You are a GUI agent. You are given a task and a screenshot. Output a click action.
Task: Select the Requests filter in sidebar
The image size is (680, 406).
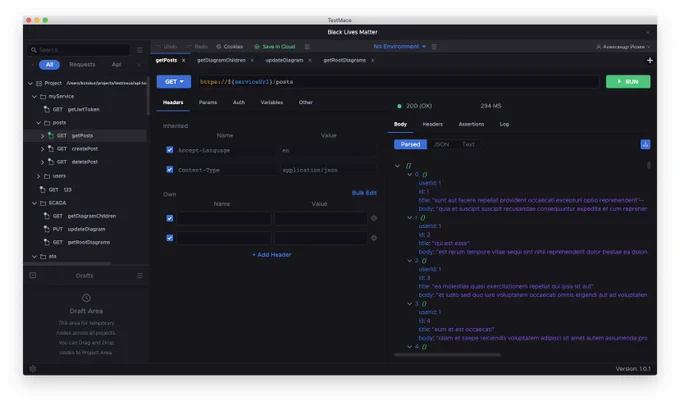[x=82, y=65]
